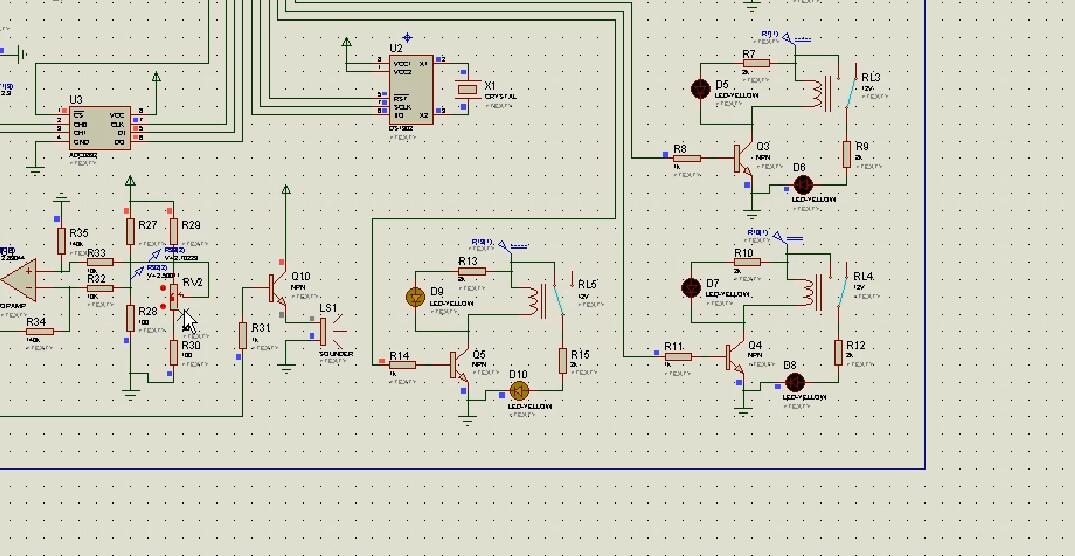This screenshot has width=1075, height=556.
Task: Select the dark LED D5
Action: click(701, 89)
